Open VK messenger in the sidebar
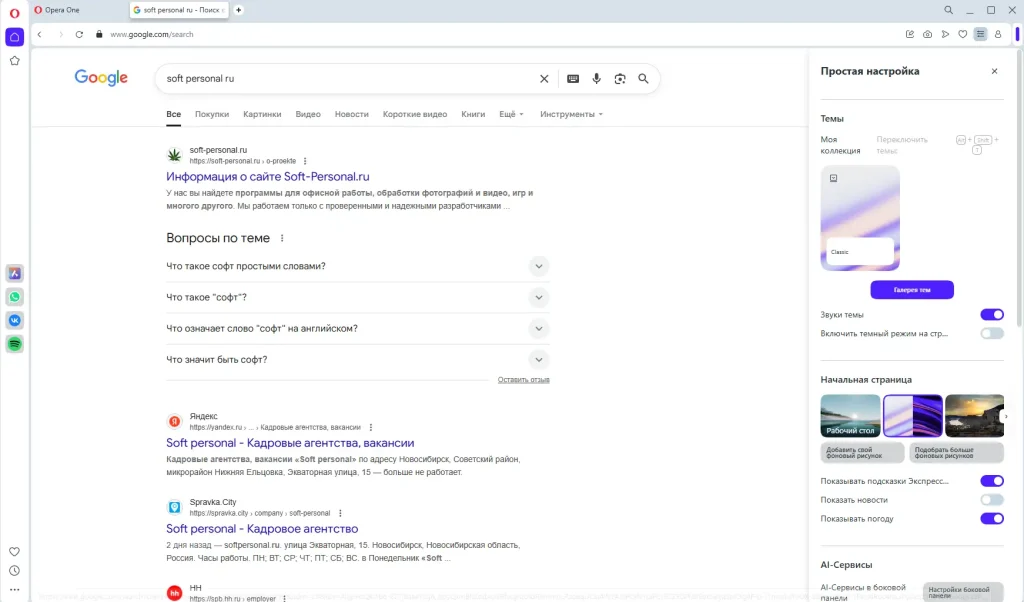Image resolution: width=1024 pixels, height=602 pixels. point(15,321)
